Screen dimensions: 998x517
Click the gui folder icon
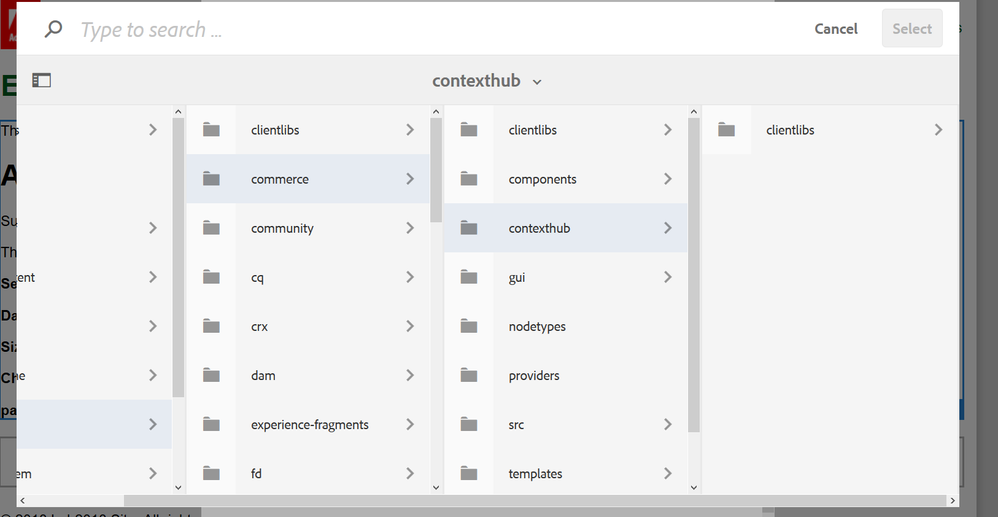point(468,277)
